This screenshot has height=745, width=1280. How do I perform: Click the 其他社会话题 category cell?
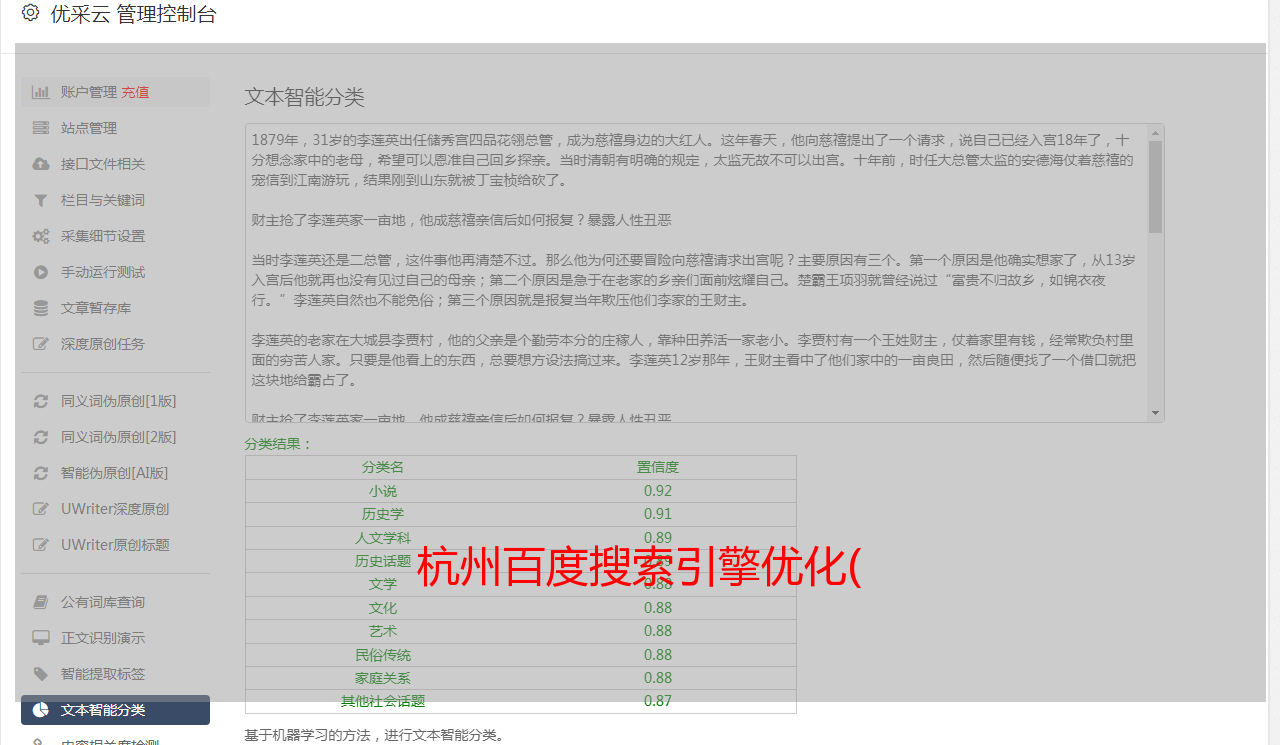[383, 701]
